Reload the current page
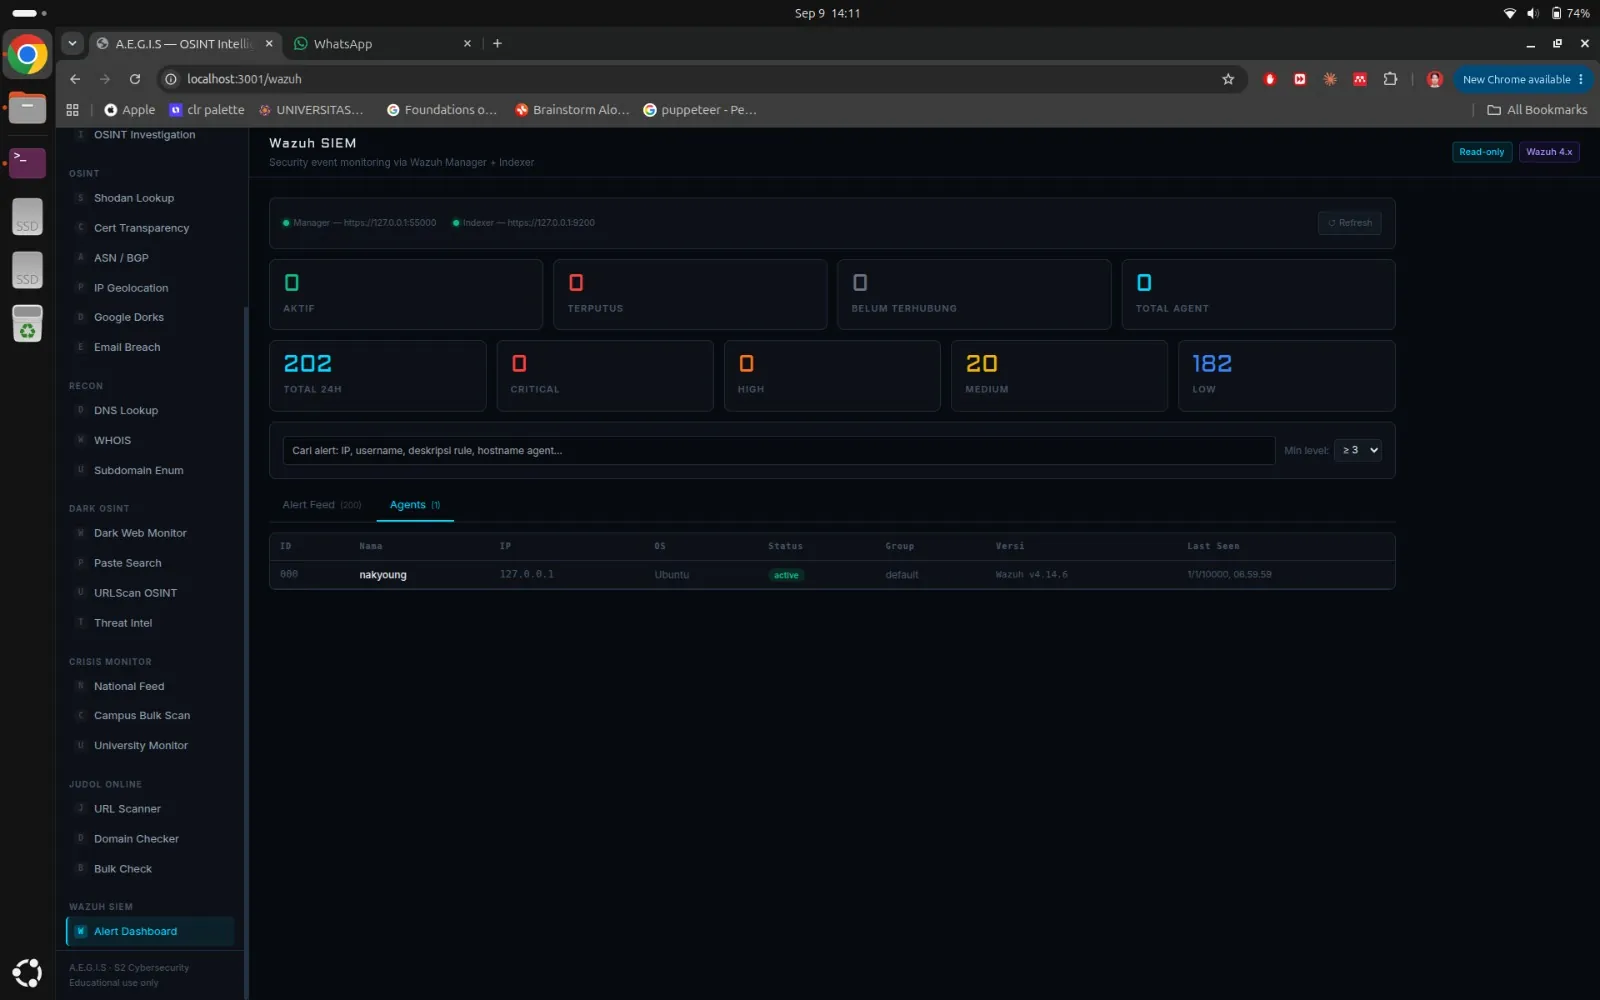The height and width of the screenshot is (1000, 1600). 135,79
